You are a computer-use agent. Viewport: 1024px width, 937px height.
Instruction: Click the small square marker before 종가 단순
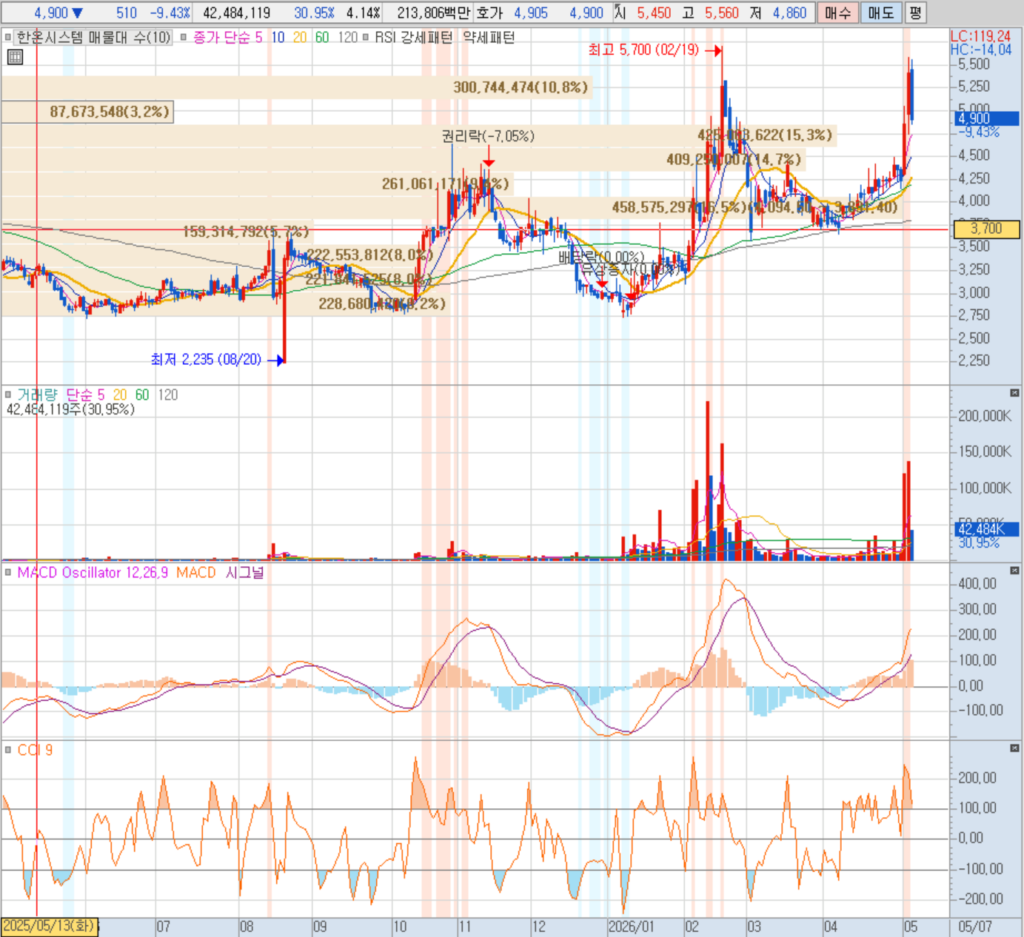pos(183,38)
